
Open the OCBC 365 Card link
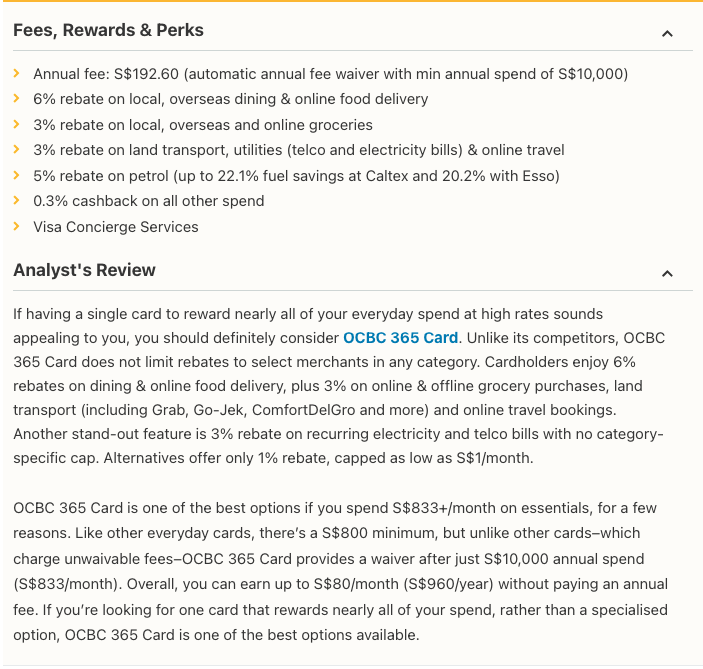click(400, 338)
